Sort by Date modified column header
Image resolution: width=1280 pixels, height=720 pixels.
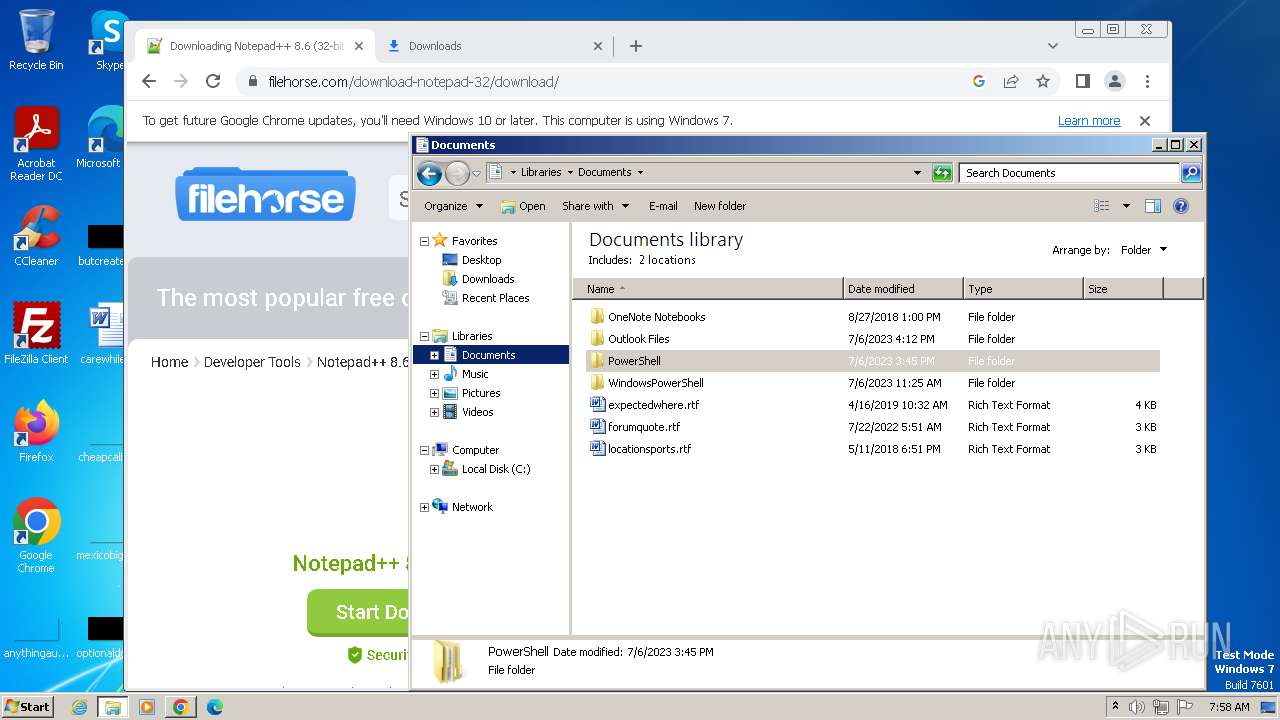903,289
